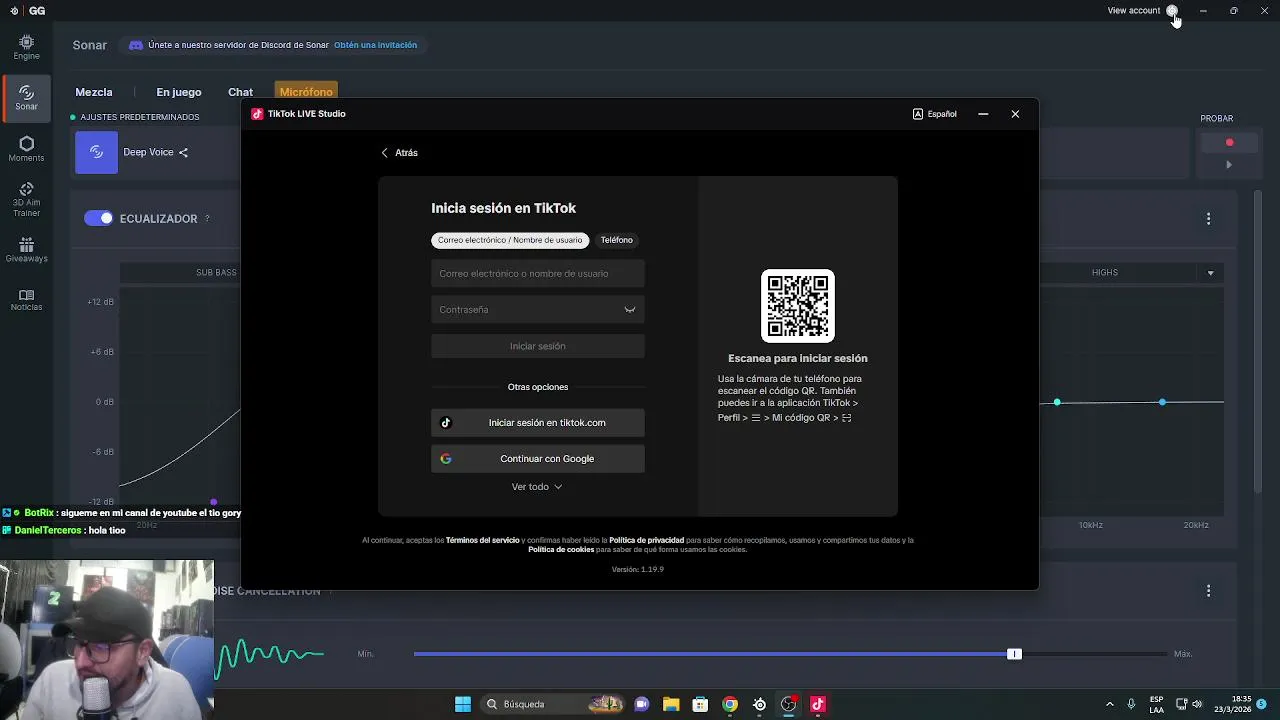Open File Explorer from taskbar
The height and width of the screenshot is (720, 1280).
tap(670, 704)
